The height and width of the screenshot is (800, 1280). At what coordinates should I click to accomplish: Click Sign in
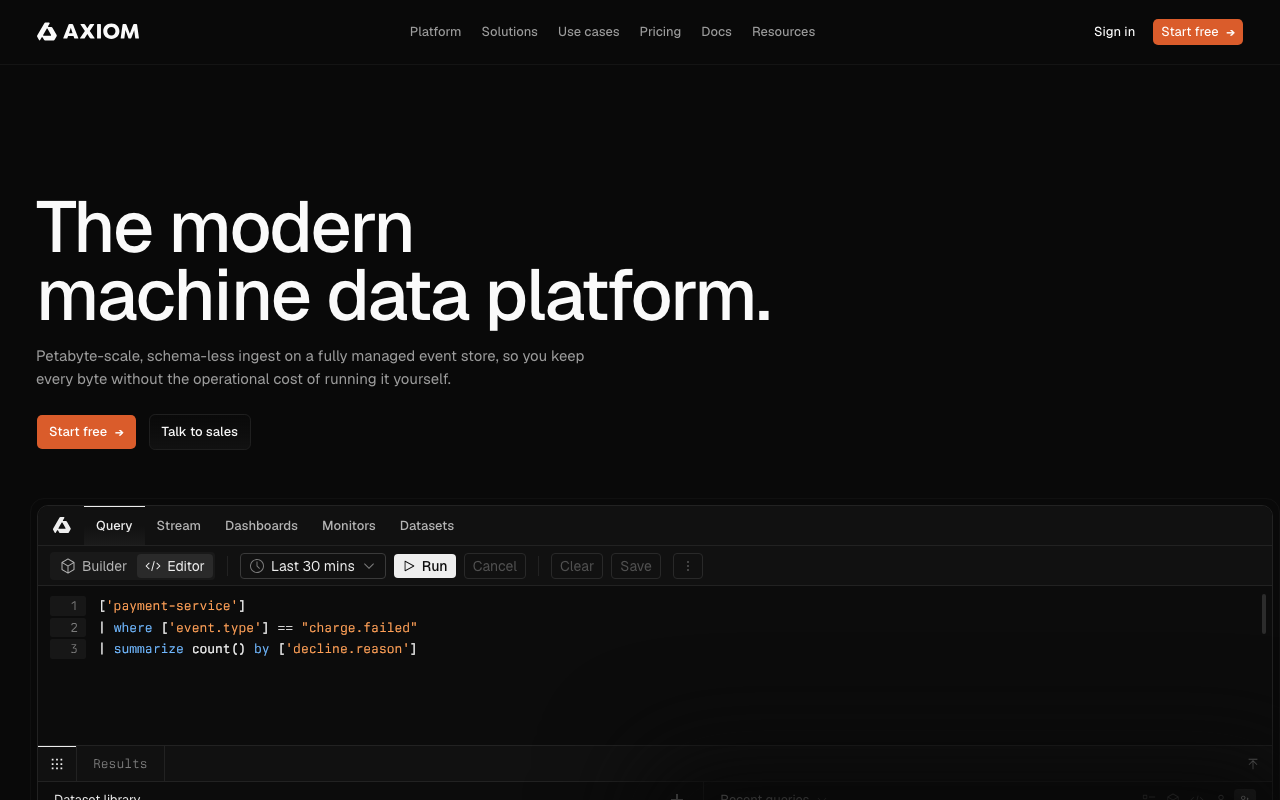coord(1114,32)
